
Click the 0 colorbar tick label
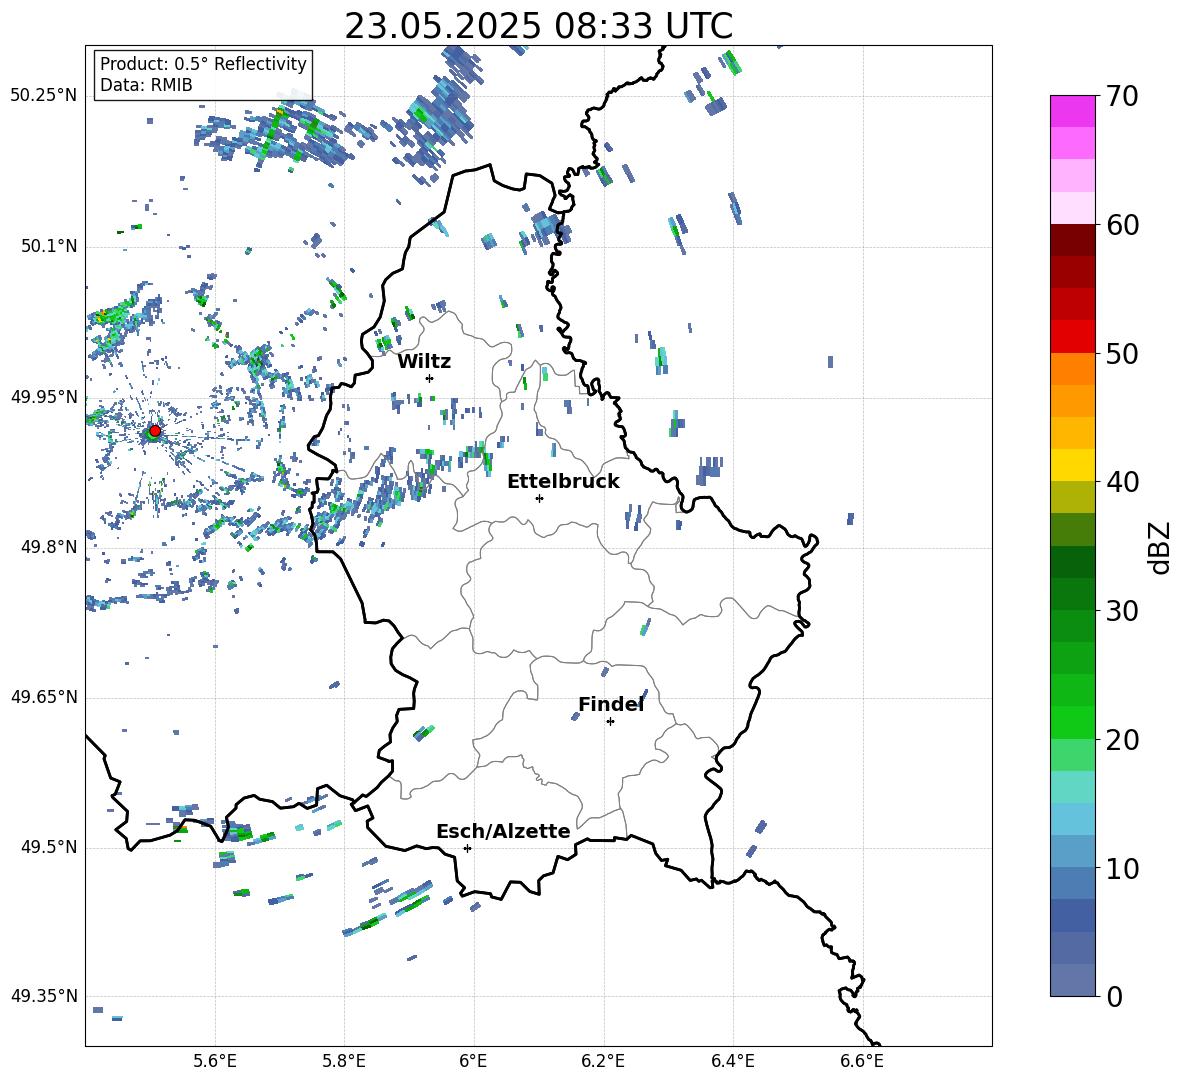coord(1114,996)
